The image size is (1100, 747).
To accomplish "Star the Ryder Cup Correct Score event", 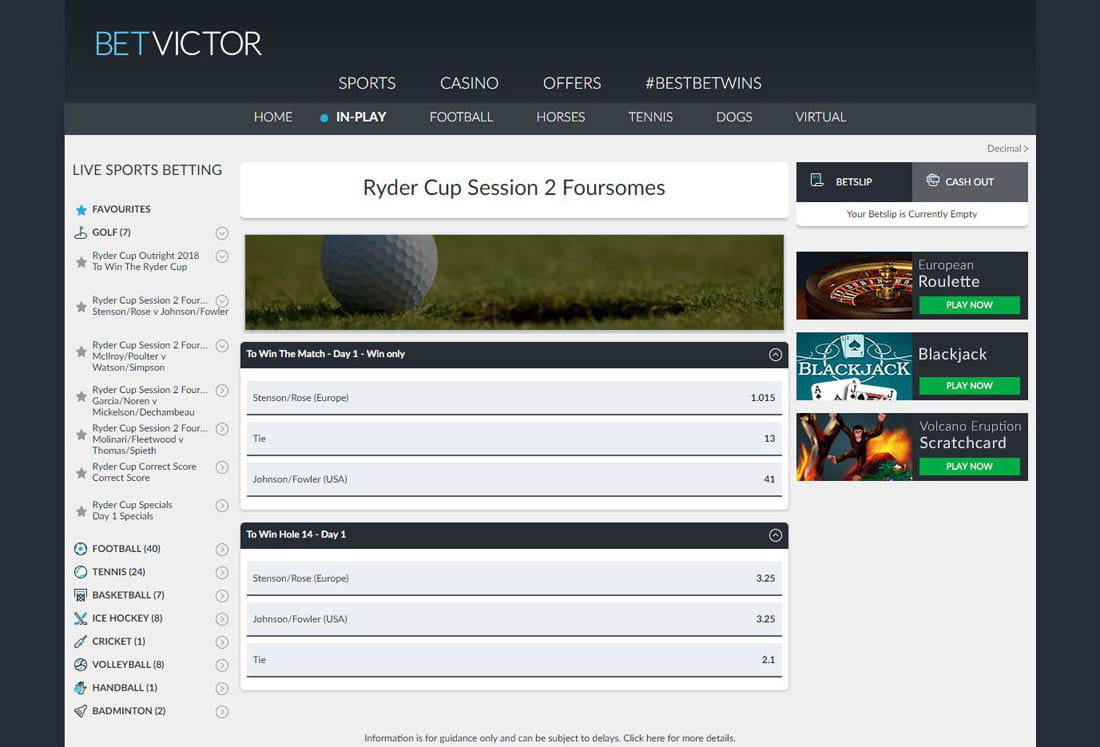I will pyautogui.click(x=81, y=473).
